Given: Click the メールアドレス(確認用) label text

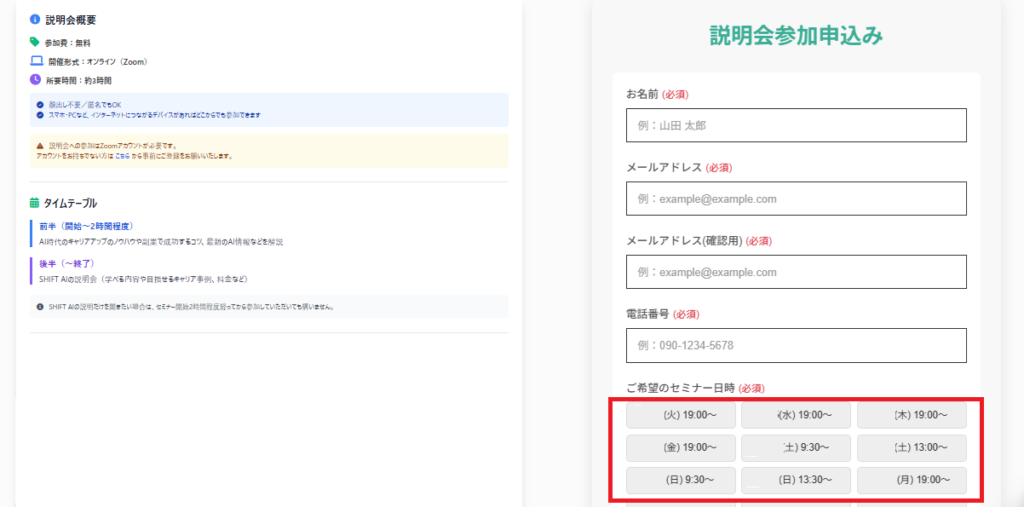Looking at the screenshot, I should [x=684, y=241].
